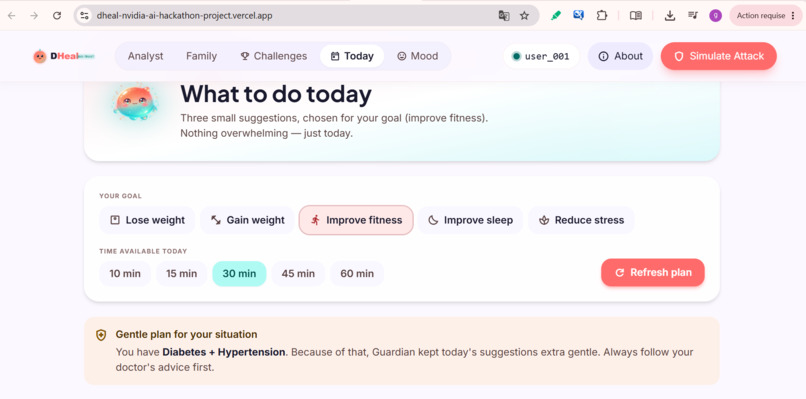Set time available to 10 min
The height and width of the screenshot is (399, 806).
click(125, 274)
